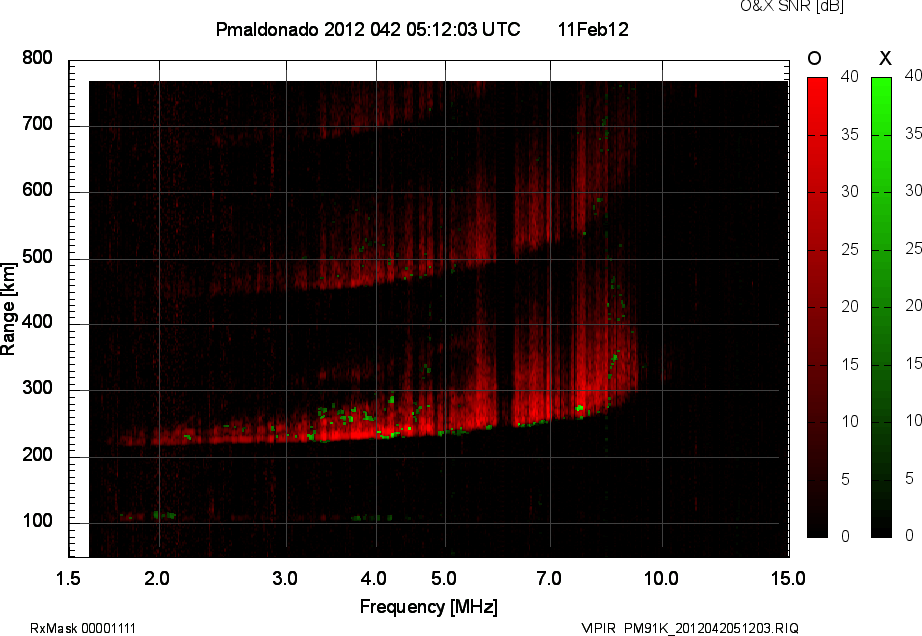Click the red O-mode SNR color bar

(817, 307)
